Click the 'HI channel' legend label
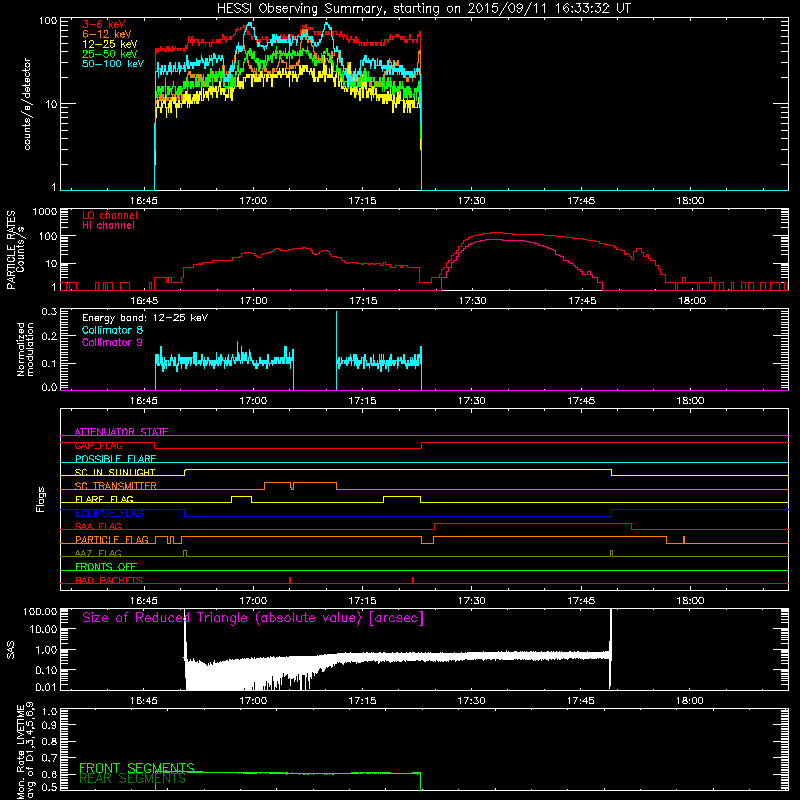The height and width of the screenshot is (800, 800). pyautogui.click(x=108, y=225)
